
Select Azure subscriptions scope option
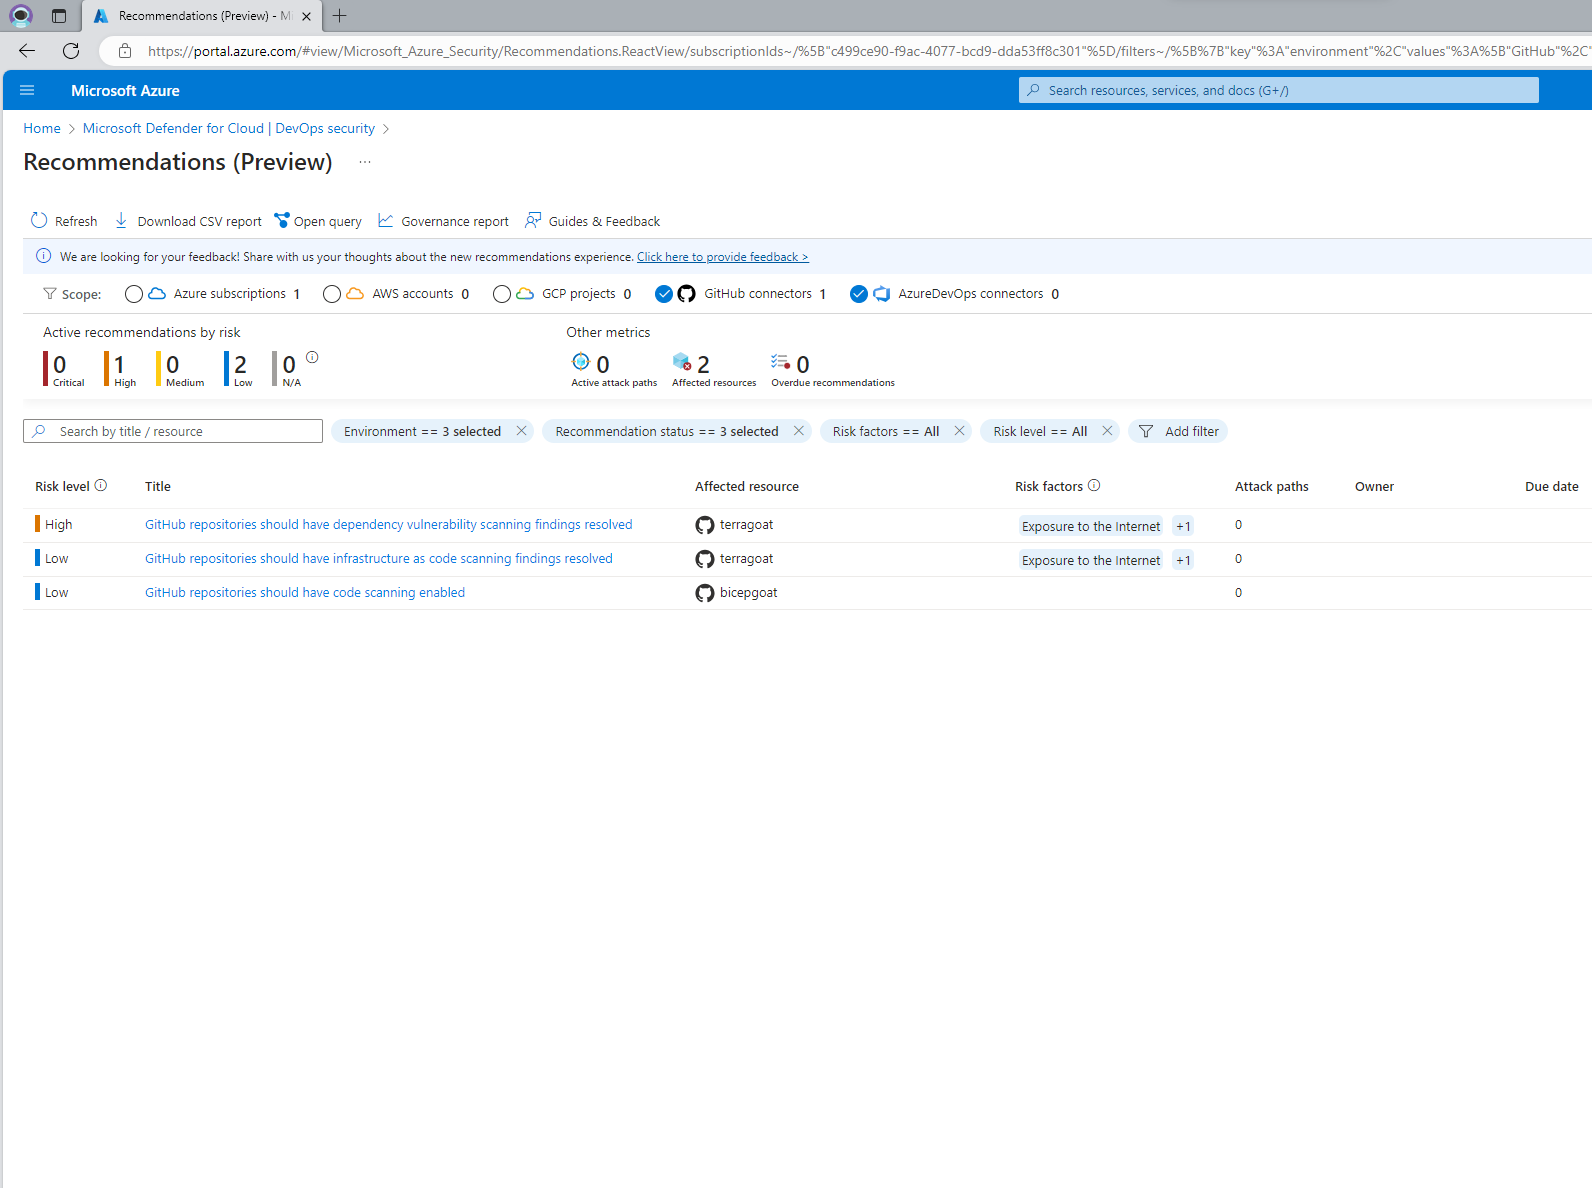134,294
